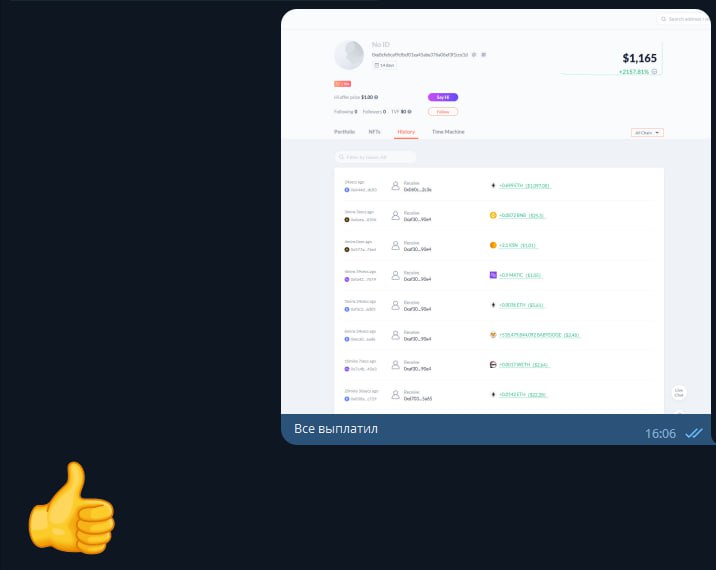The image size is (716, 570).
Task: Click the thumbs up emoji reaction
Action: point(72,509)
